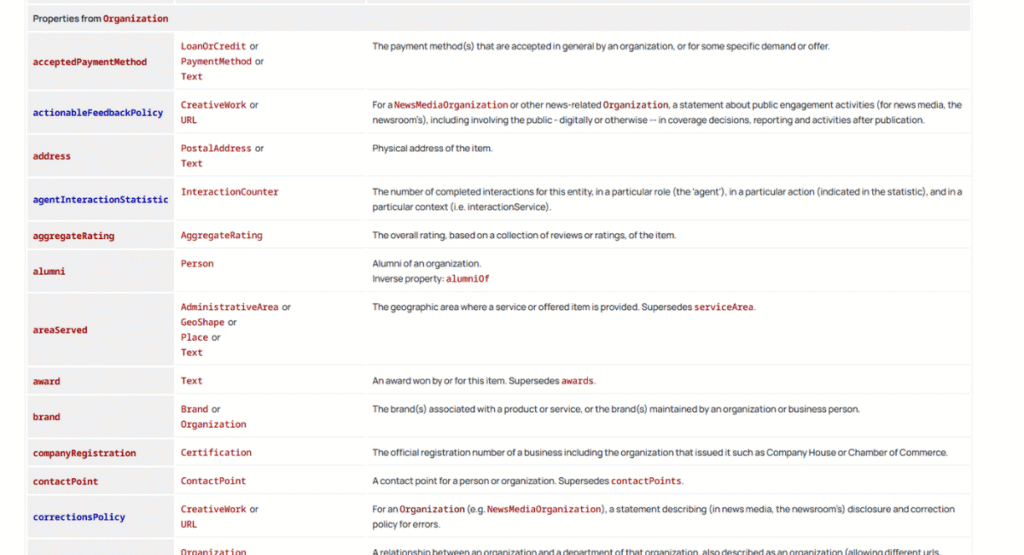This screenshot has width=1024, height=555.
Task: Click the PostalAddress type link
Action: [216, 148]
